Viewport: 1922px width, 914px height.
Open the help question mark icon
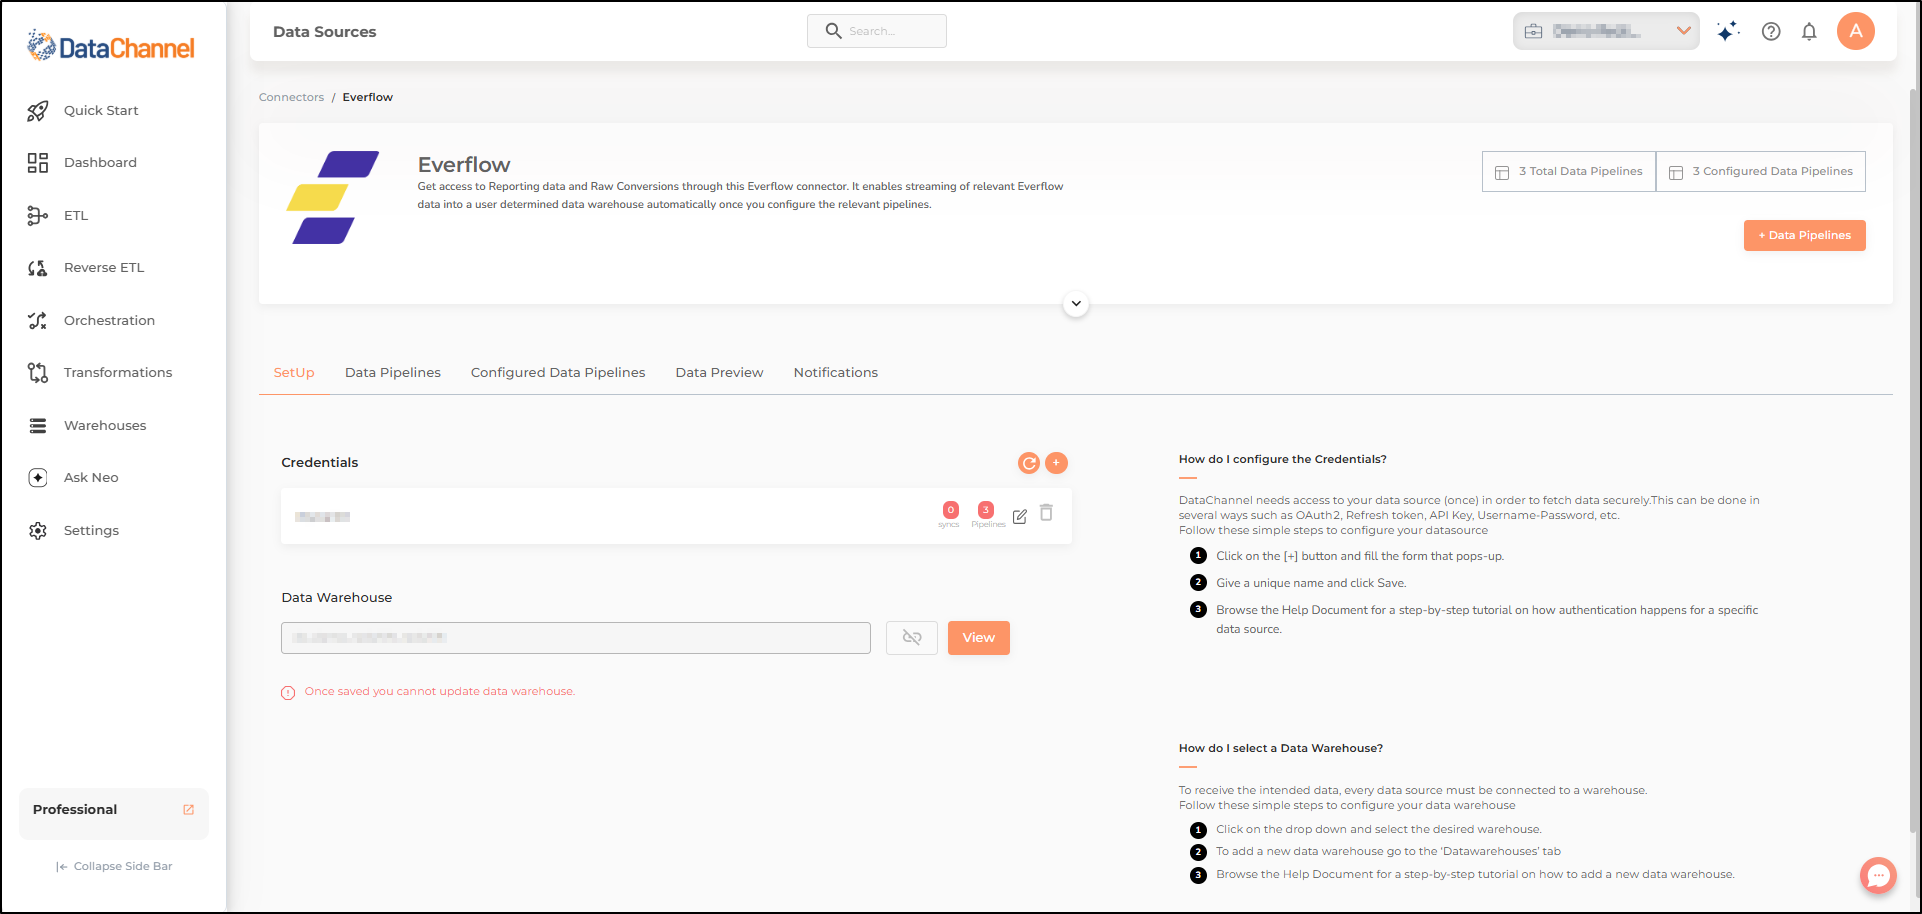1771,32
